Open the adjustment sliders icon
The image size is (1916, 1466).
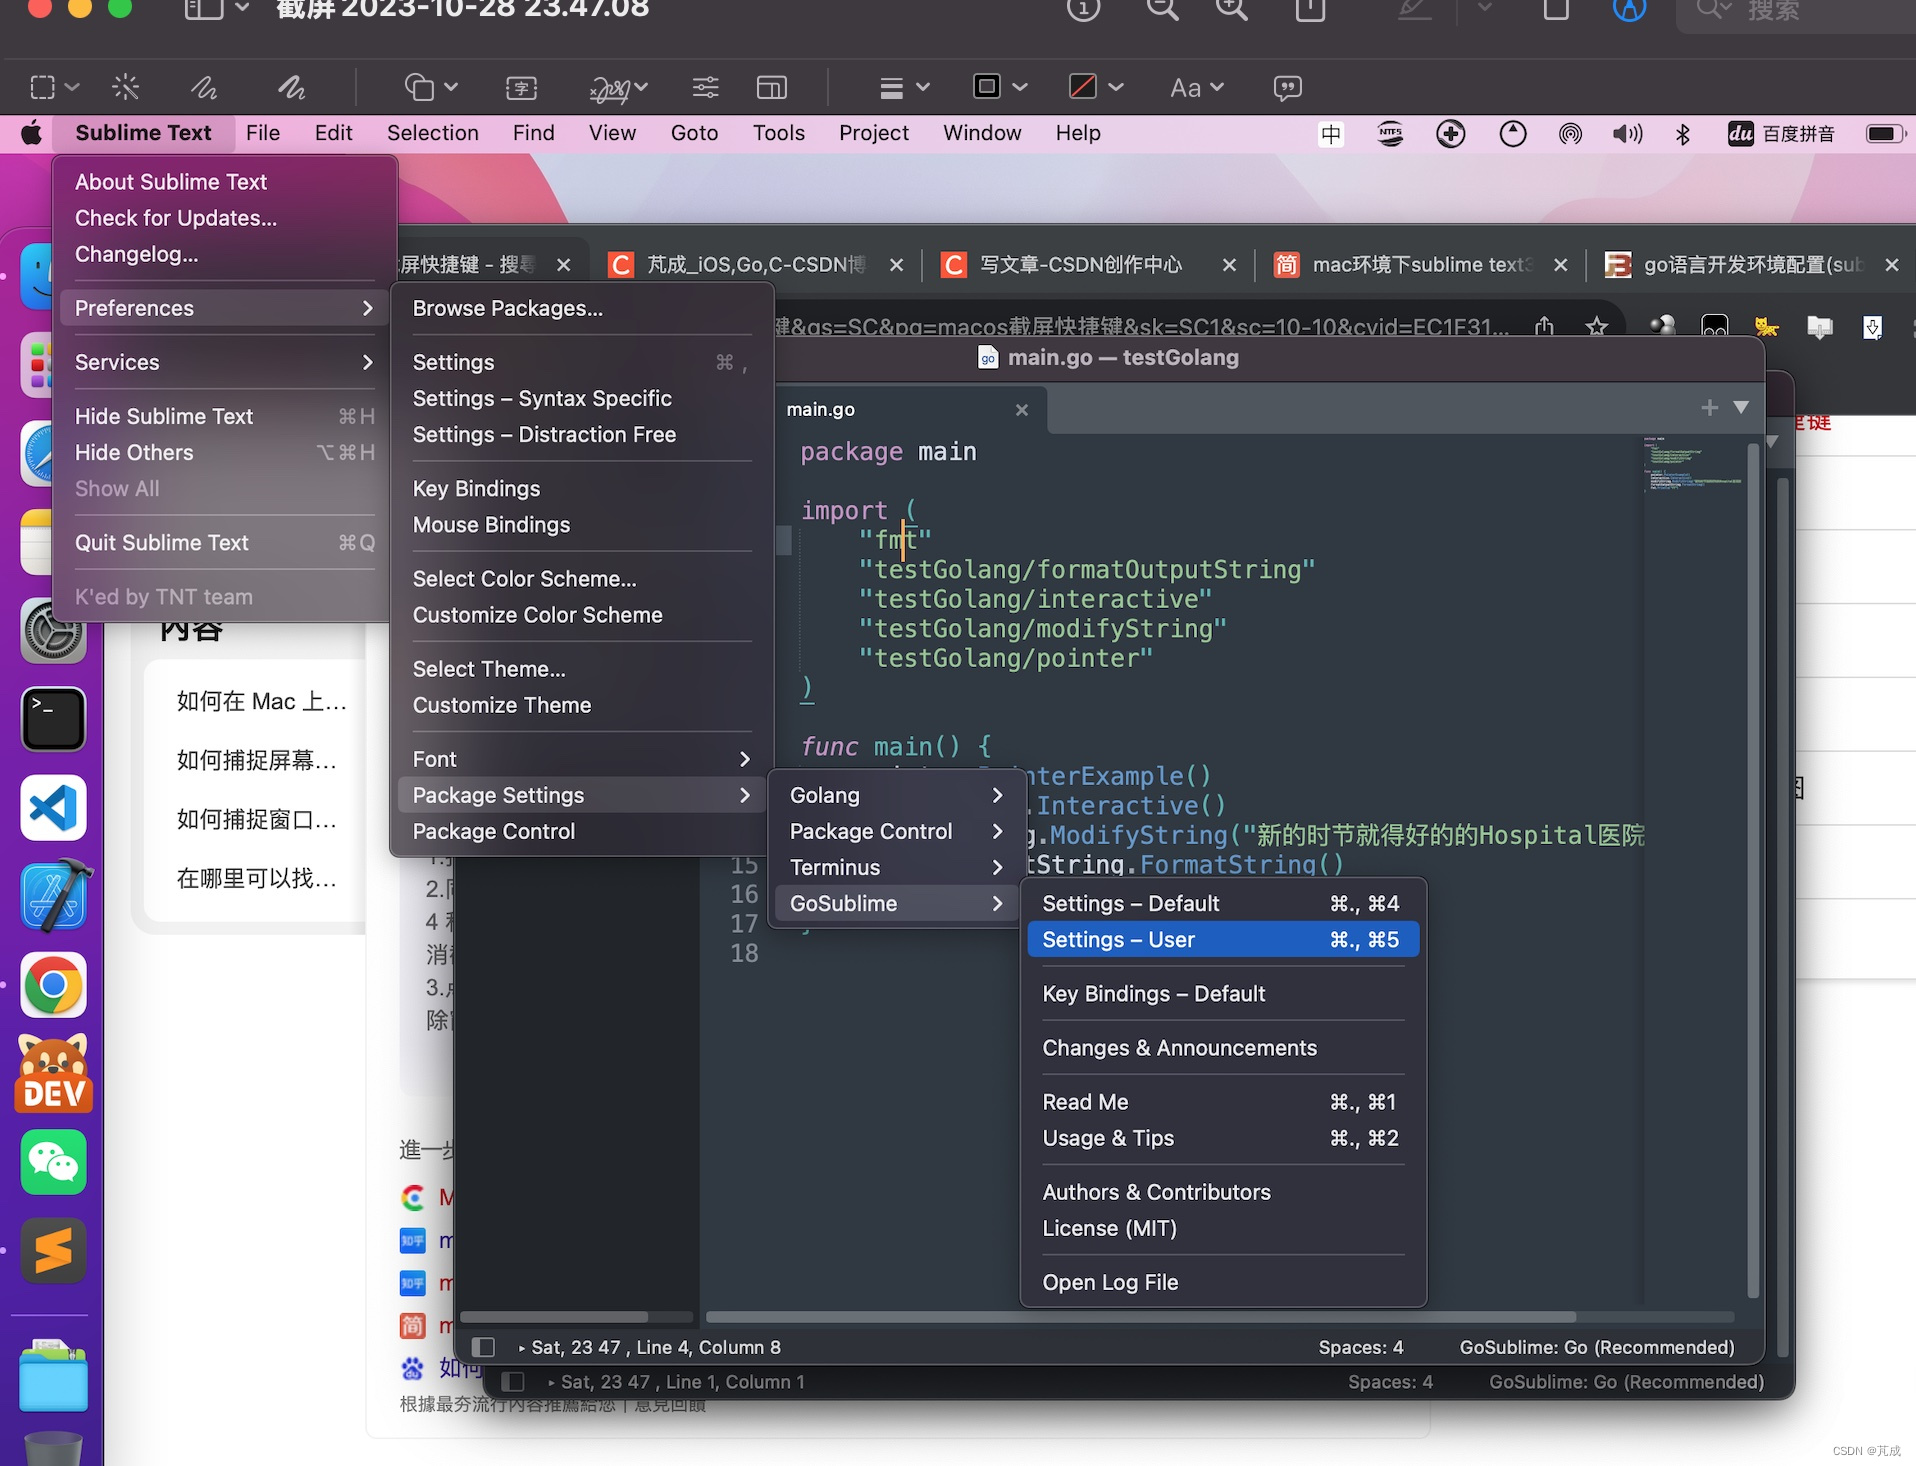705,87
